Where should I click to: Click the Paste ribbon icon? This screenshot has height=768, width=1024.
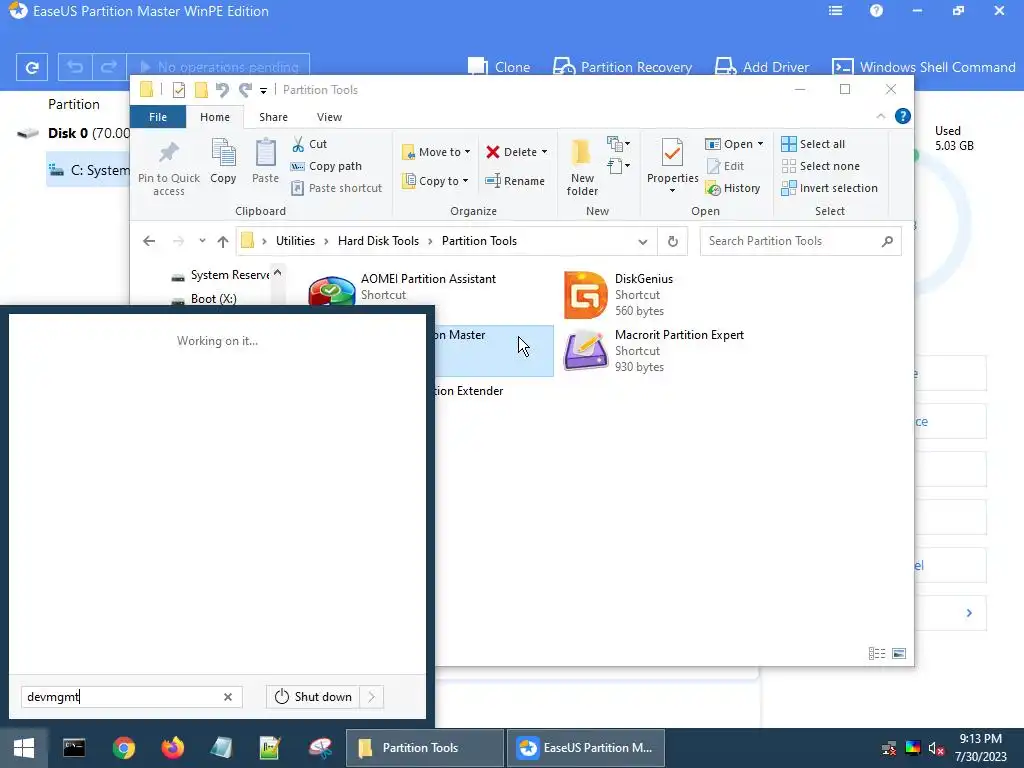pos(265,161)
